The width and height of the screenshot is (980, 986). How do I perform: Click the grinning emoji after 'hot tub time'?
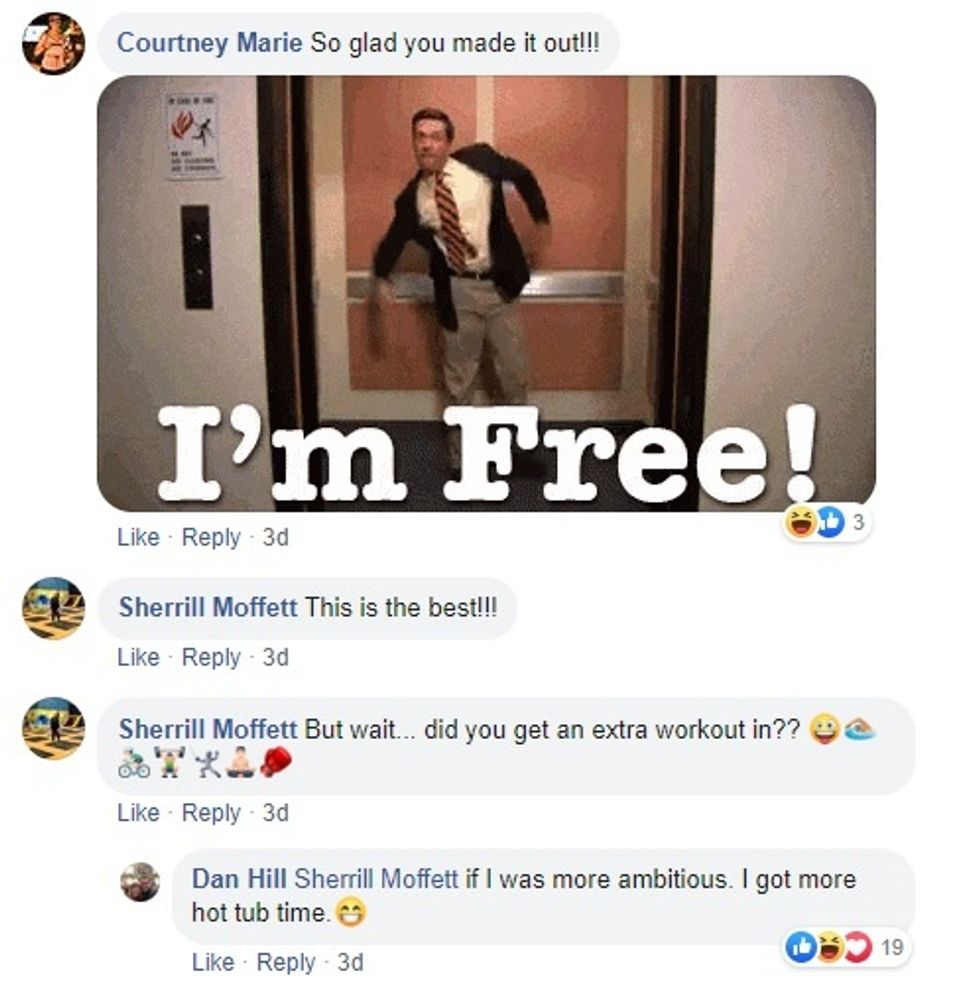pyautogui.click(x=350, y=913)
